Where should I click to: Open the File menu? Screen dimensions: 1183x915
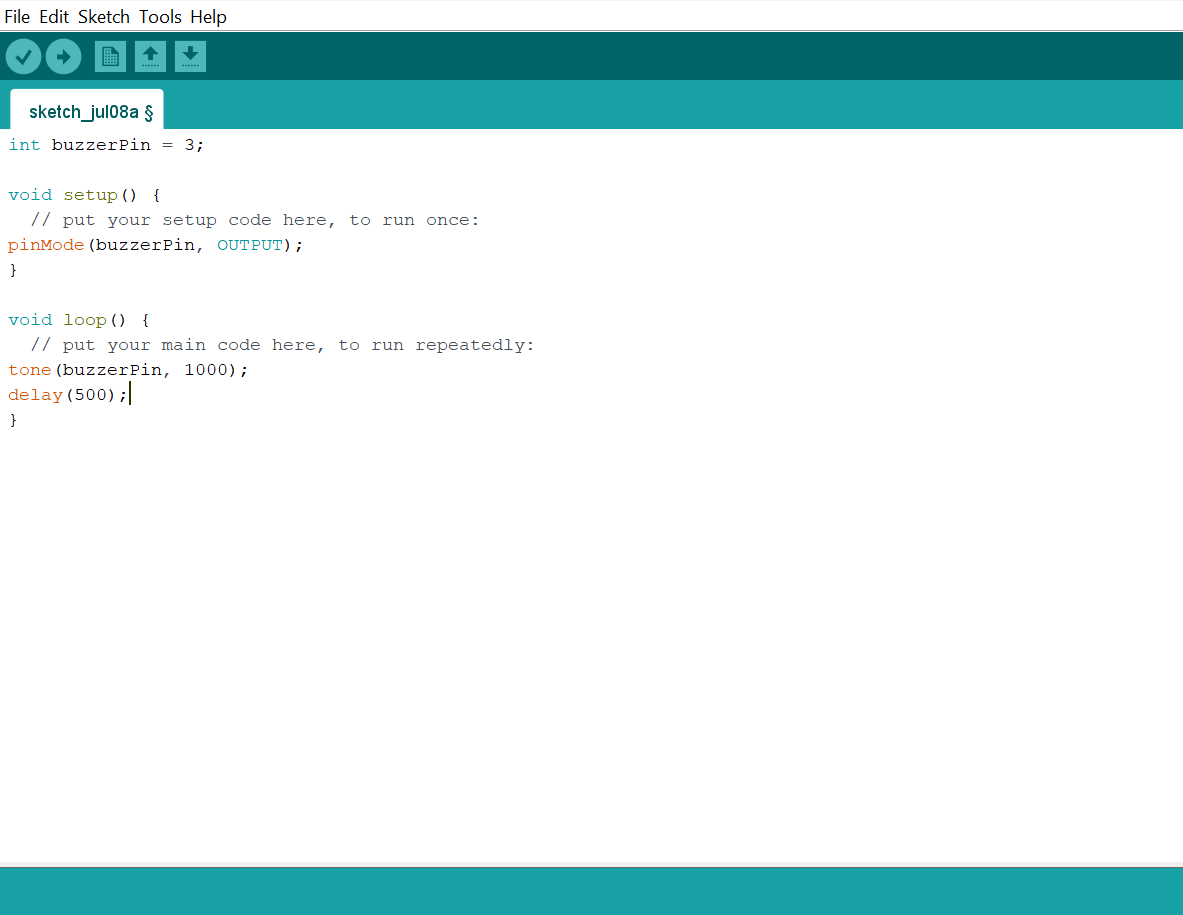(x=17, y=17)
